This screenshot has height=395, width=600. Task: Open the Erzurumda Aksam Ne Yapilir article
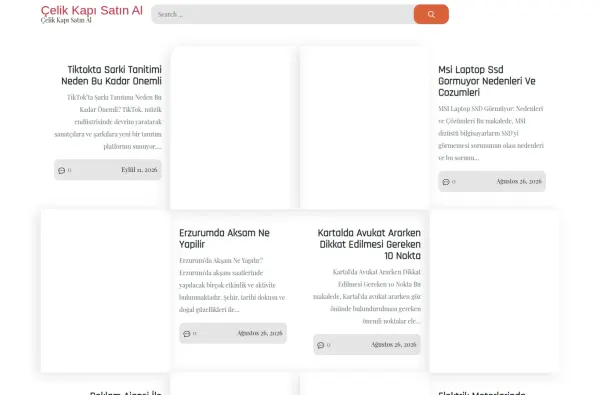pyautogui.click(x=224, y=238)
